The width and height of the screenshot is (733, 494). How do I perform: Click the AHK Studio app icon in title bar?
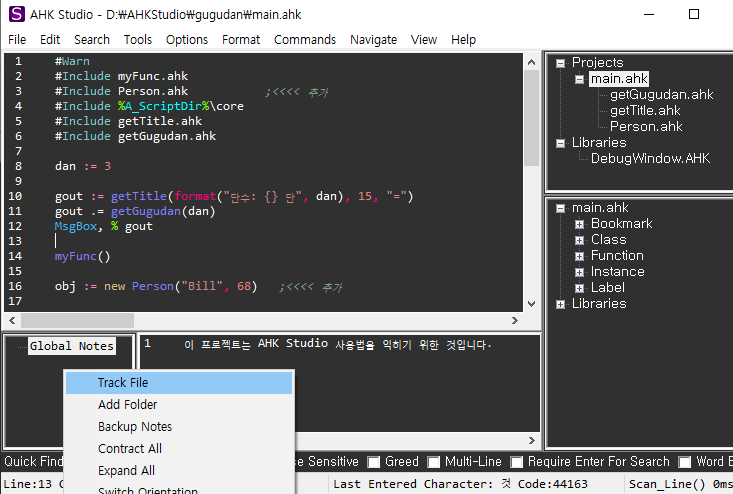tap(16, 14)
